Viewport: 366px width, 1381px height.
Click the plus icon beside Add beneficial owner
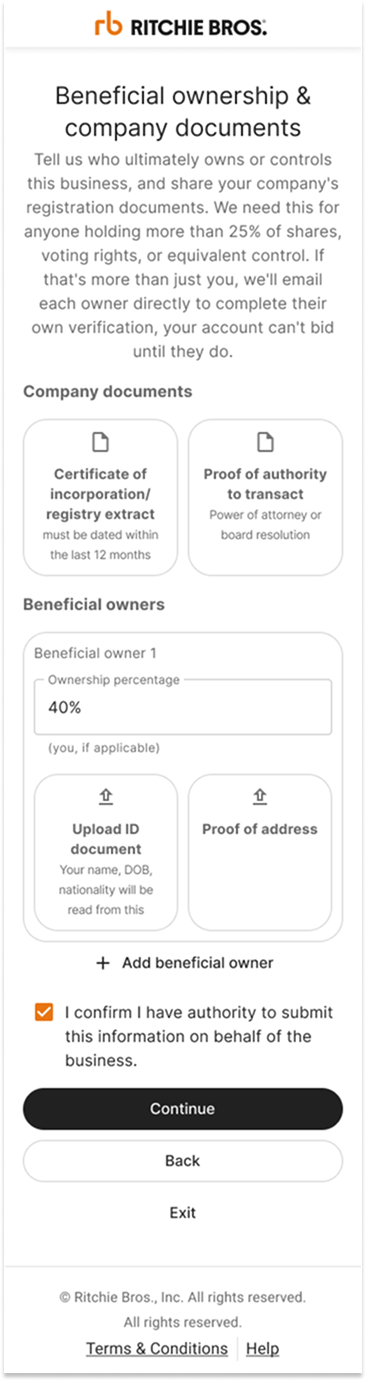102,963
